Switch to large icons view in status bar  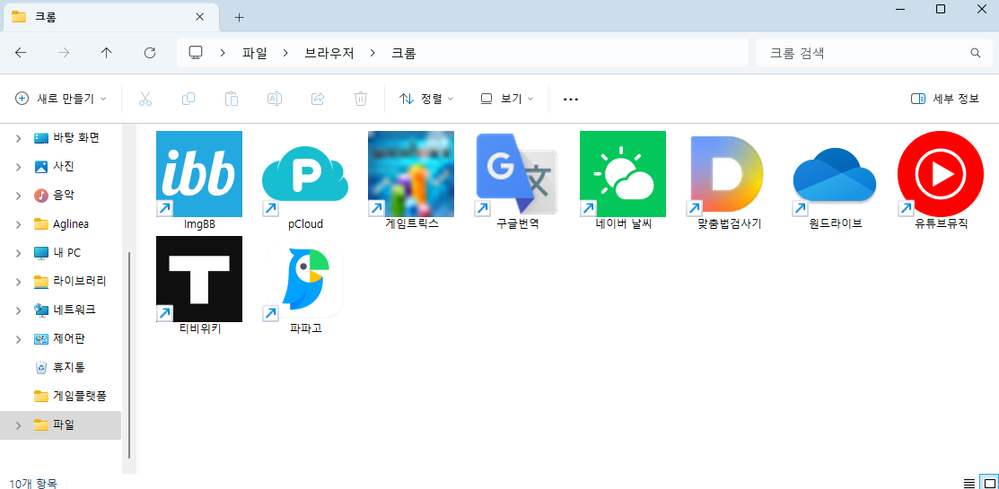pyautogui.click(x=987, y=482)
